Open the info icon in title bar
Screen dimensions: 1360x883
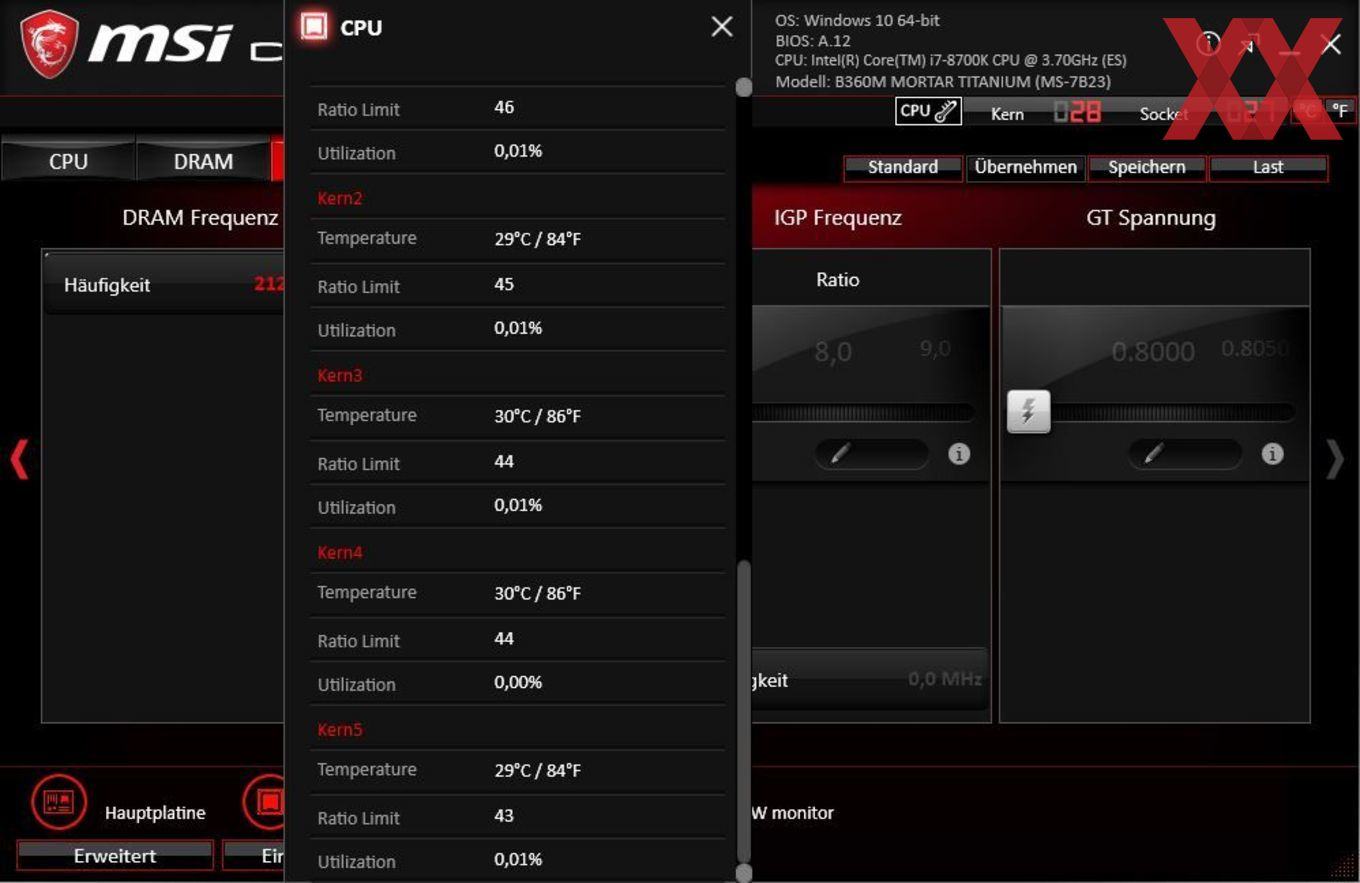click(x=1208, y=43)
